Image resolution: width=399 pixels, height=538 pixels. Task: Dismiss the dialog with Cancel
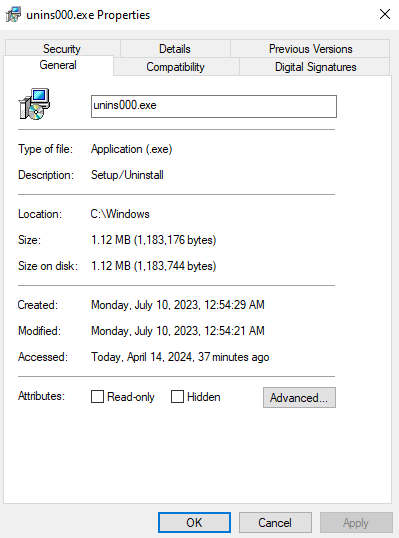(x=275, y=523)
